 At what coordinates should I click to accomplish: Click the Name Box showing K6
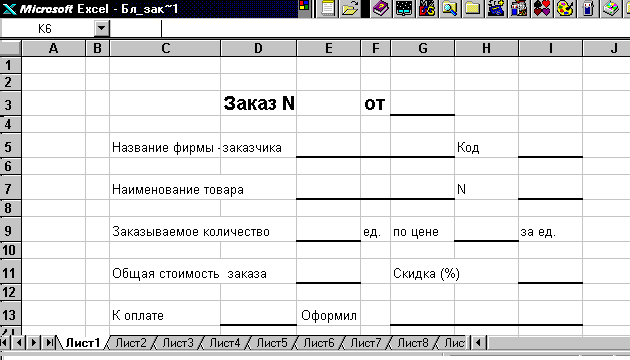(x=47, y=29)
